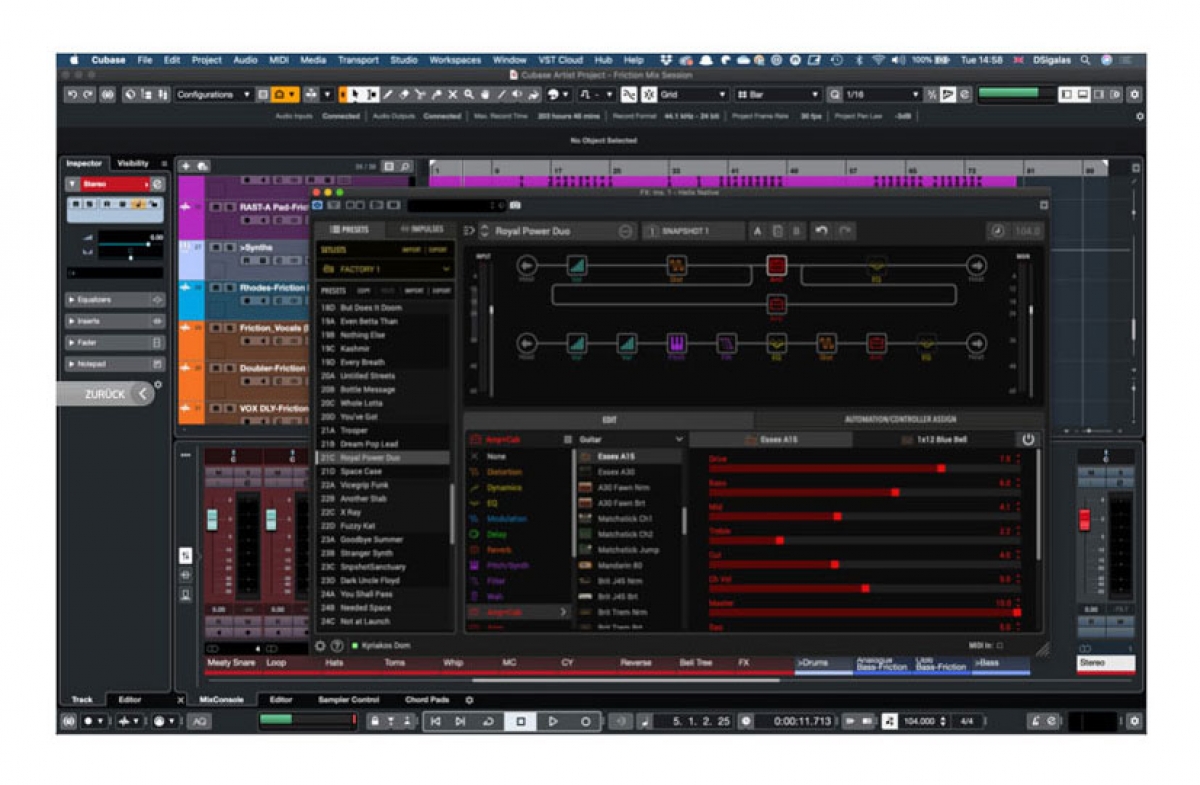This screenshot has height=785, width=1200.
Task: Toggle the Snap button left of Grid dropdown
Action: click(x=649, y=95)
